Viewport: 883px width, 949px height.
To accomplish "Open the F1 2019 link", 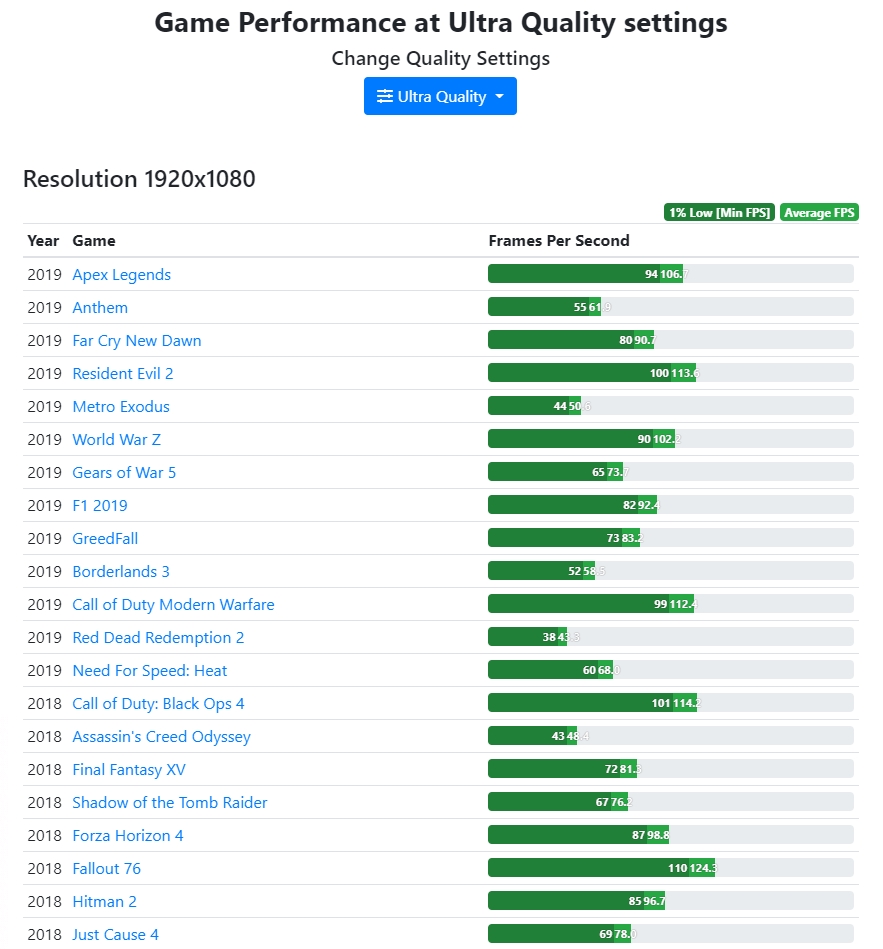I will coord(100,505).
